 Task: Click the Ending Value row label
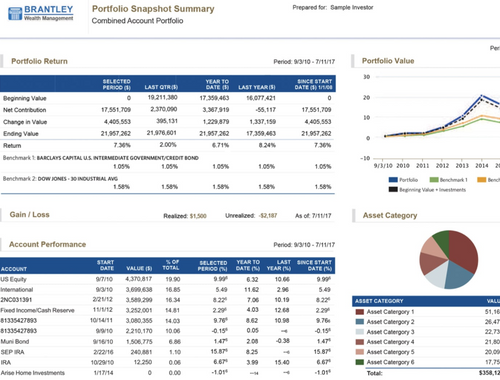click(x=21, y=134)
